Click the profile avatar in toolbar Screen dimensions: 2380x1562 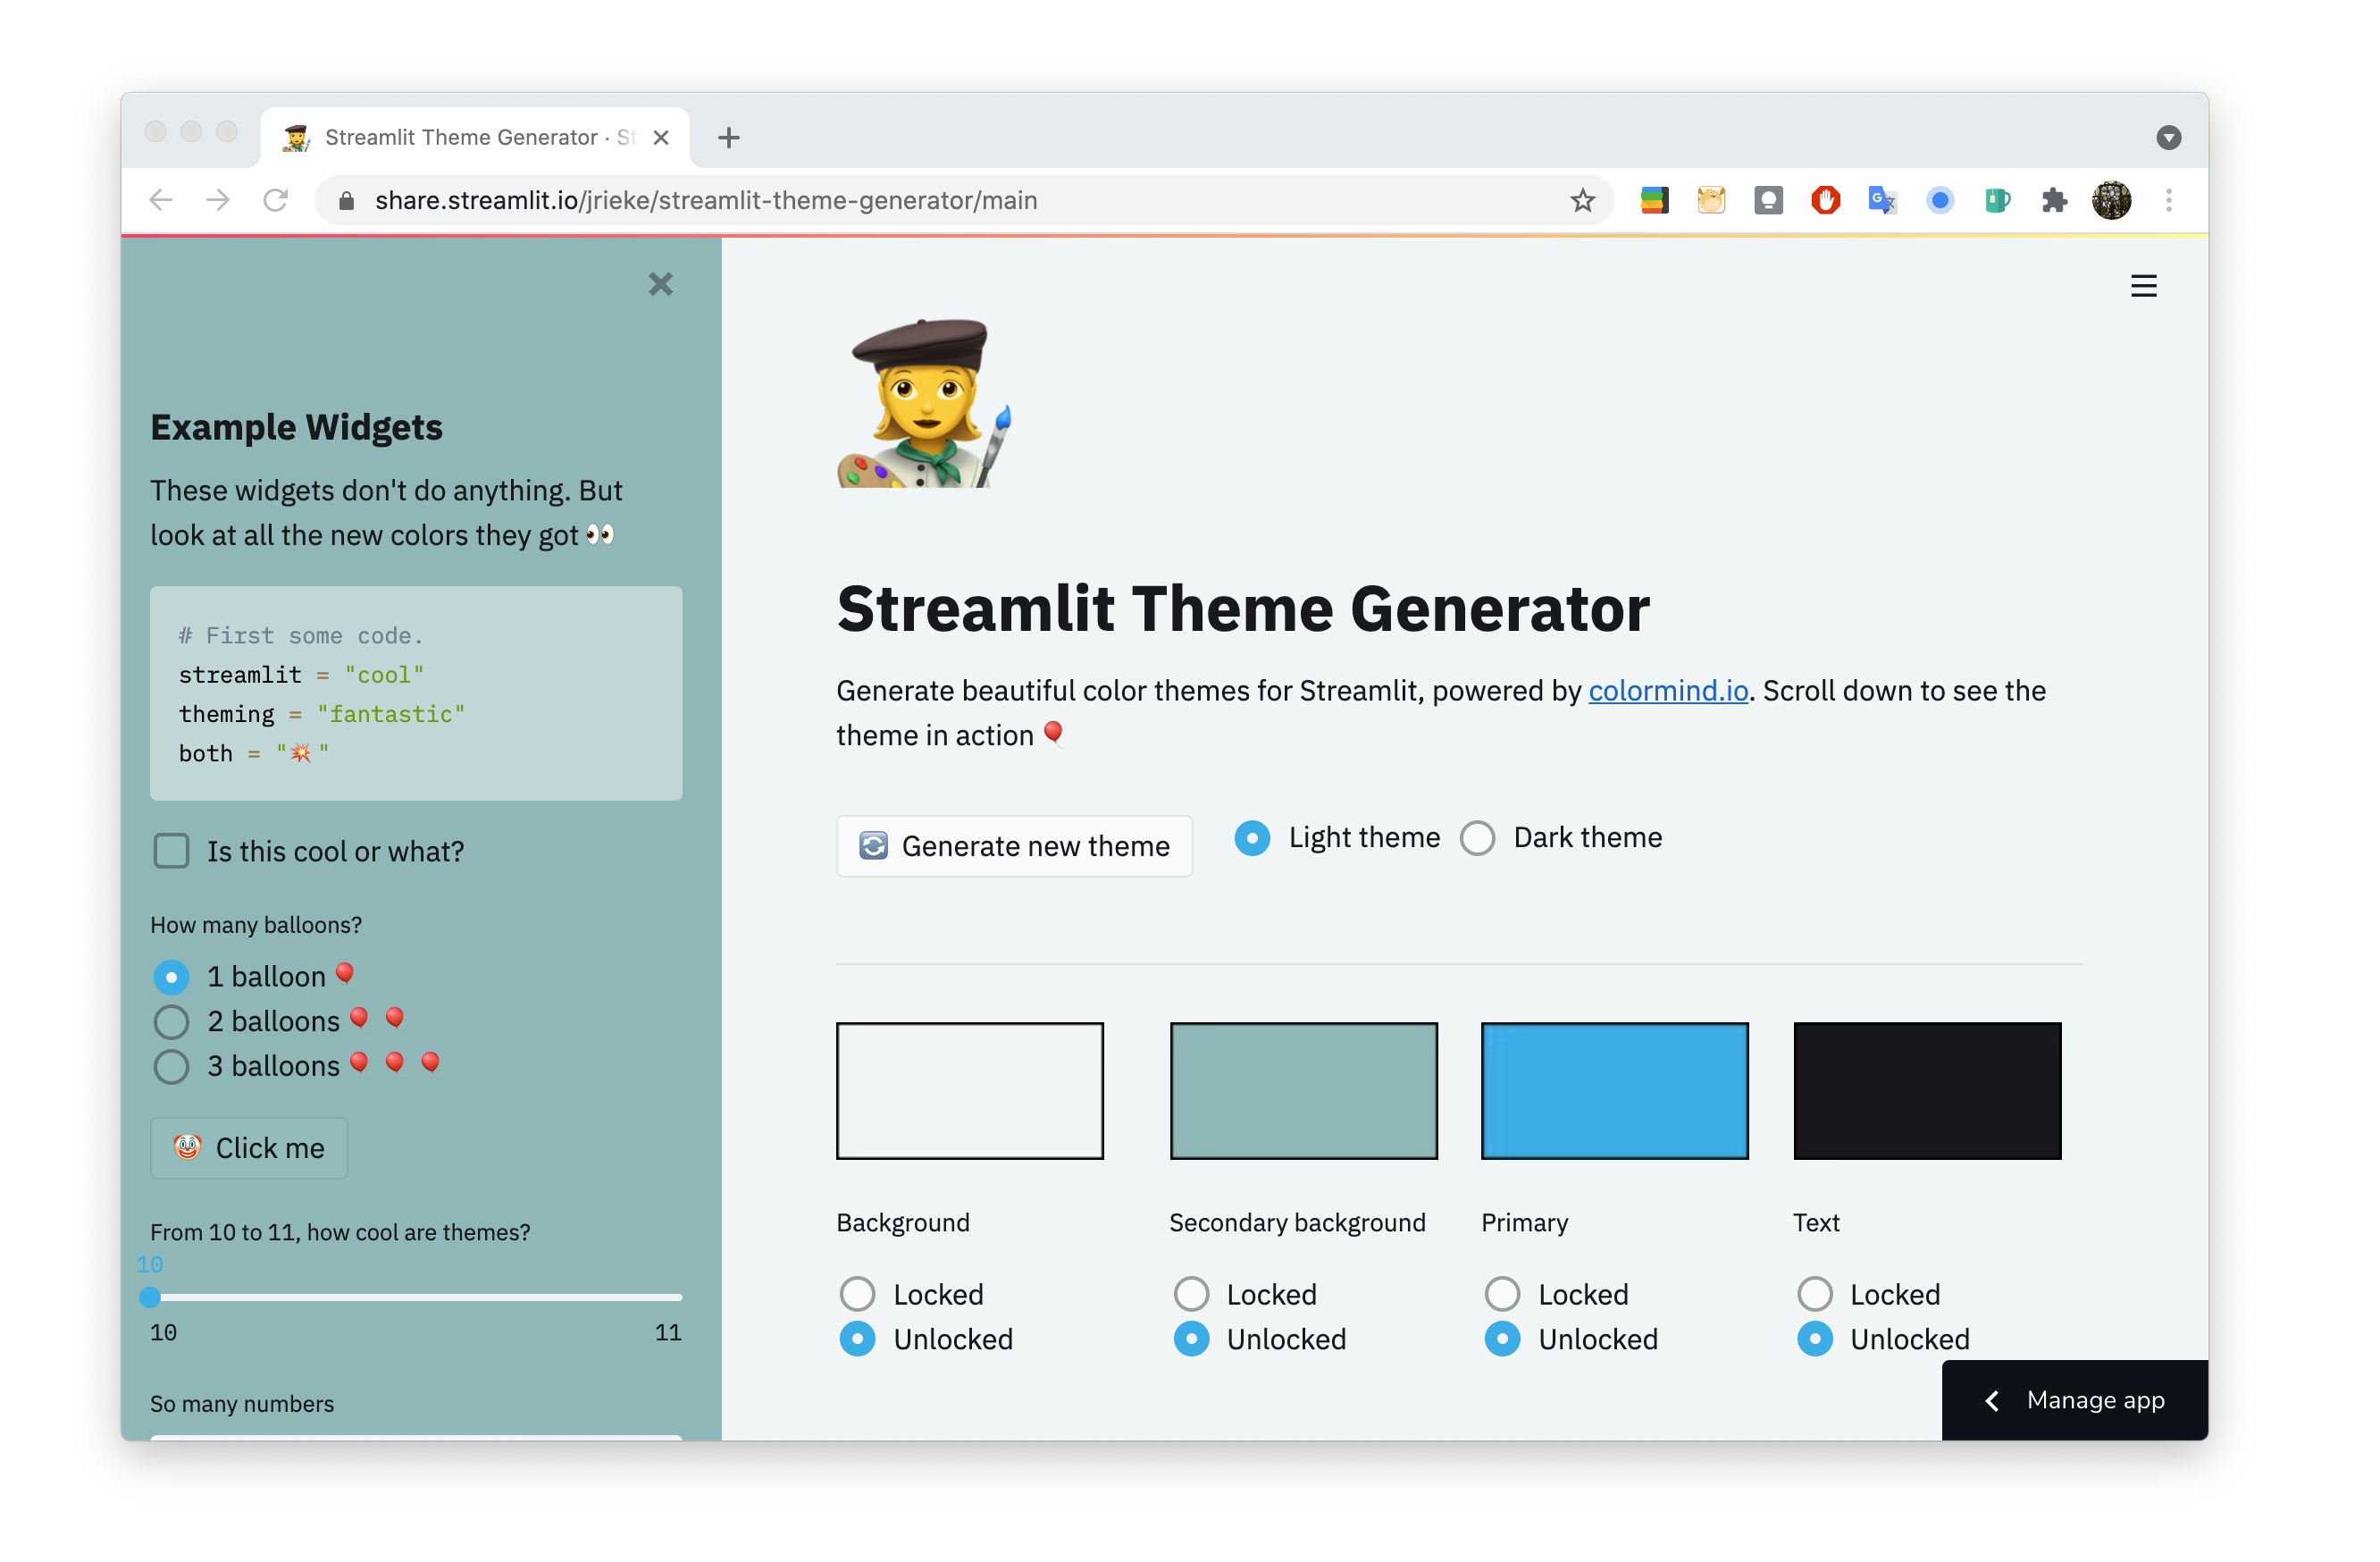[2111, 201]
